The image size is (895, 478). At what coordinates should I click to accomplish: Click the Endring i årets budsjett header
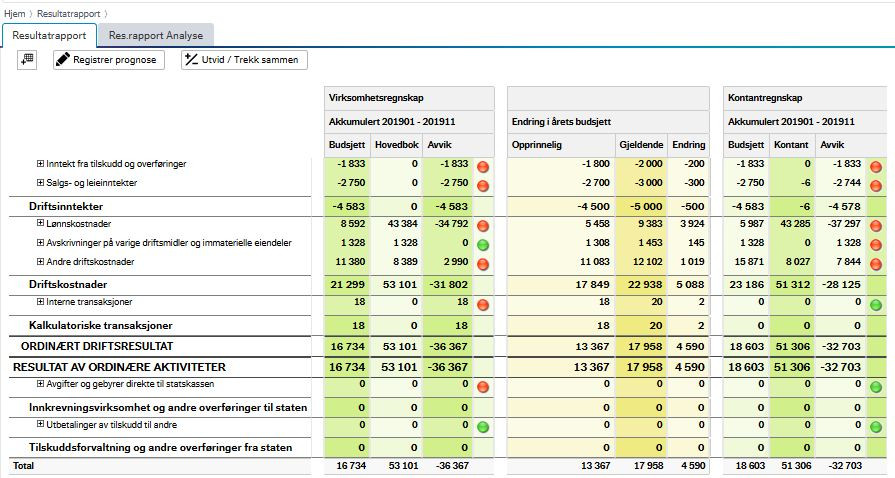(x=608, y=122)
